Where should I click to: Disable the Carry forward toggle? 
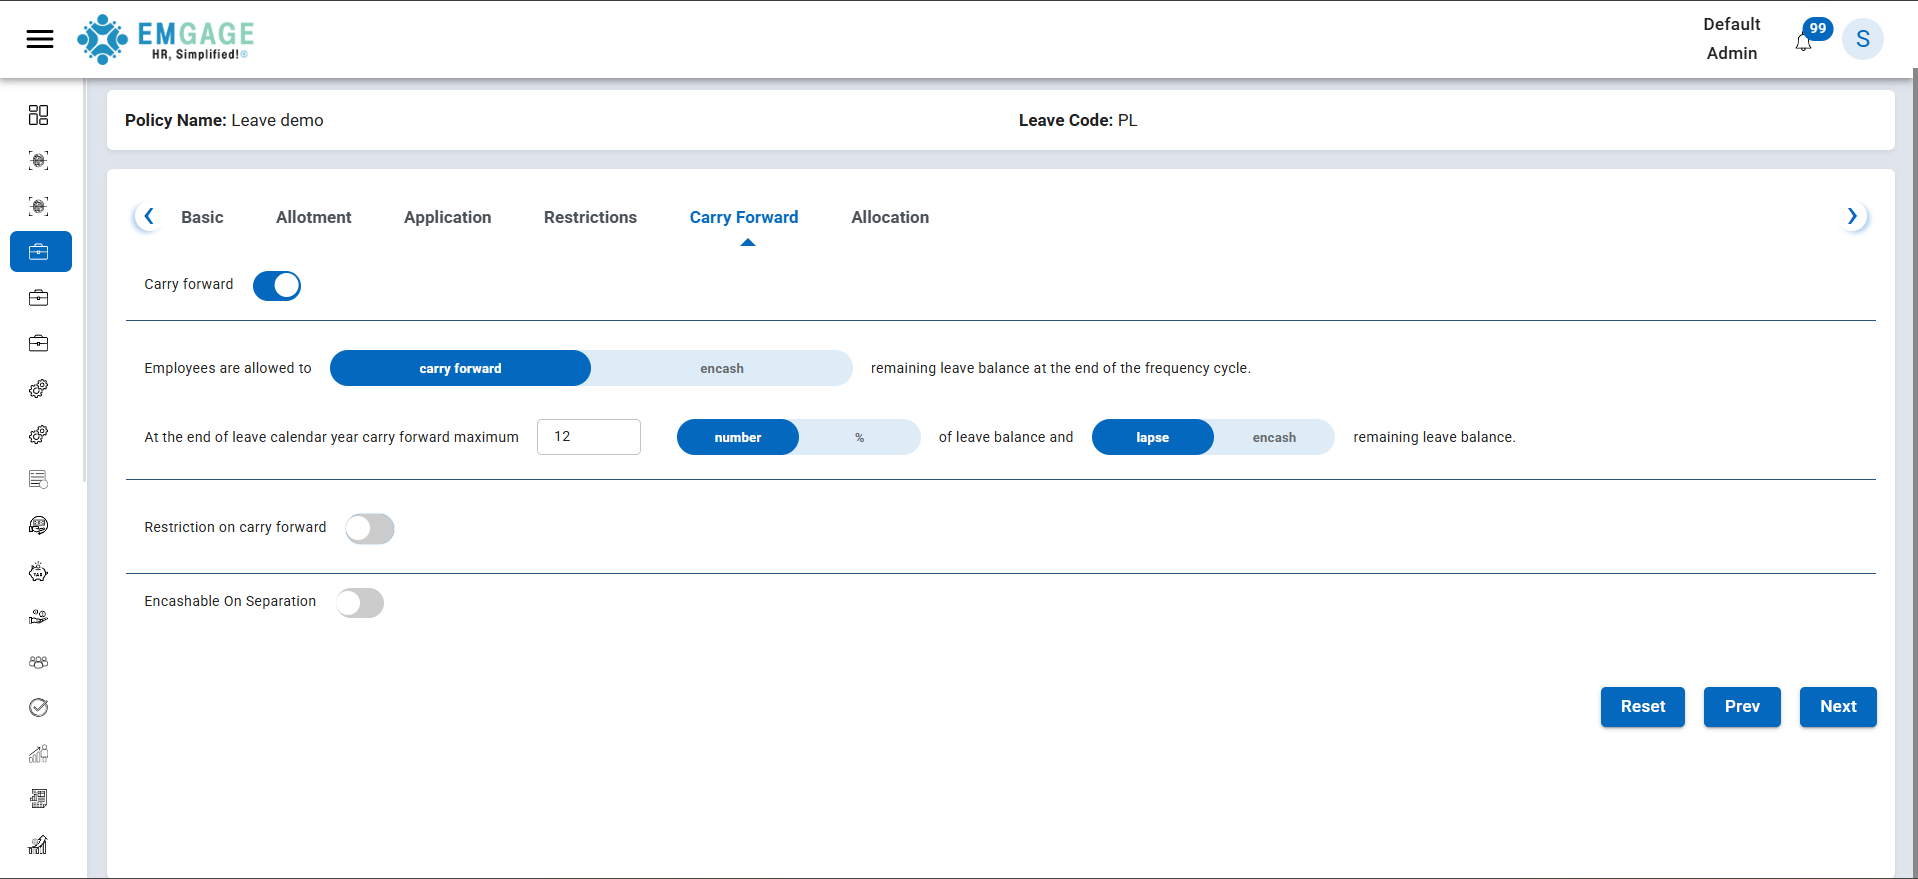point(277,286)
